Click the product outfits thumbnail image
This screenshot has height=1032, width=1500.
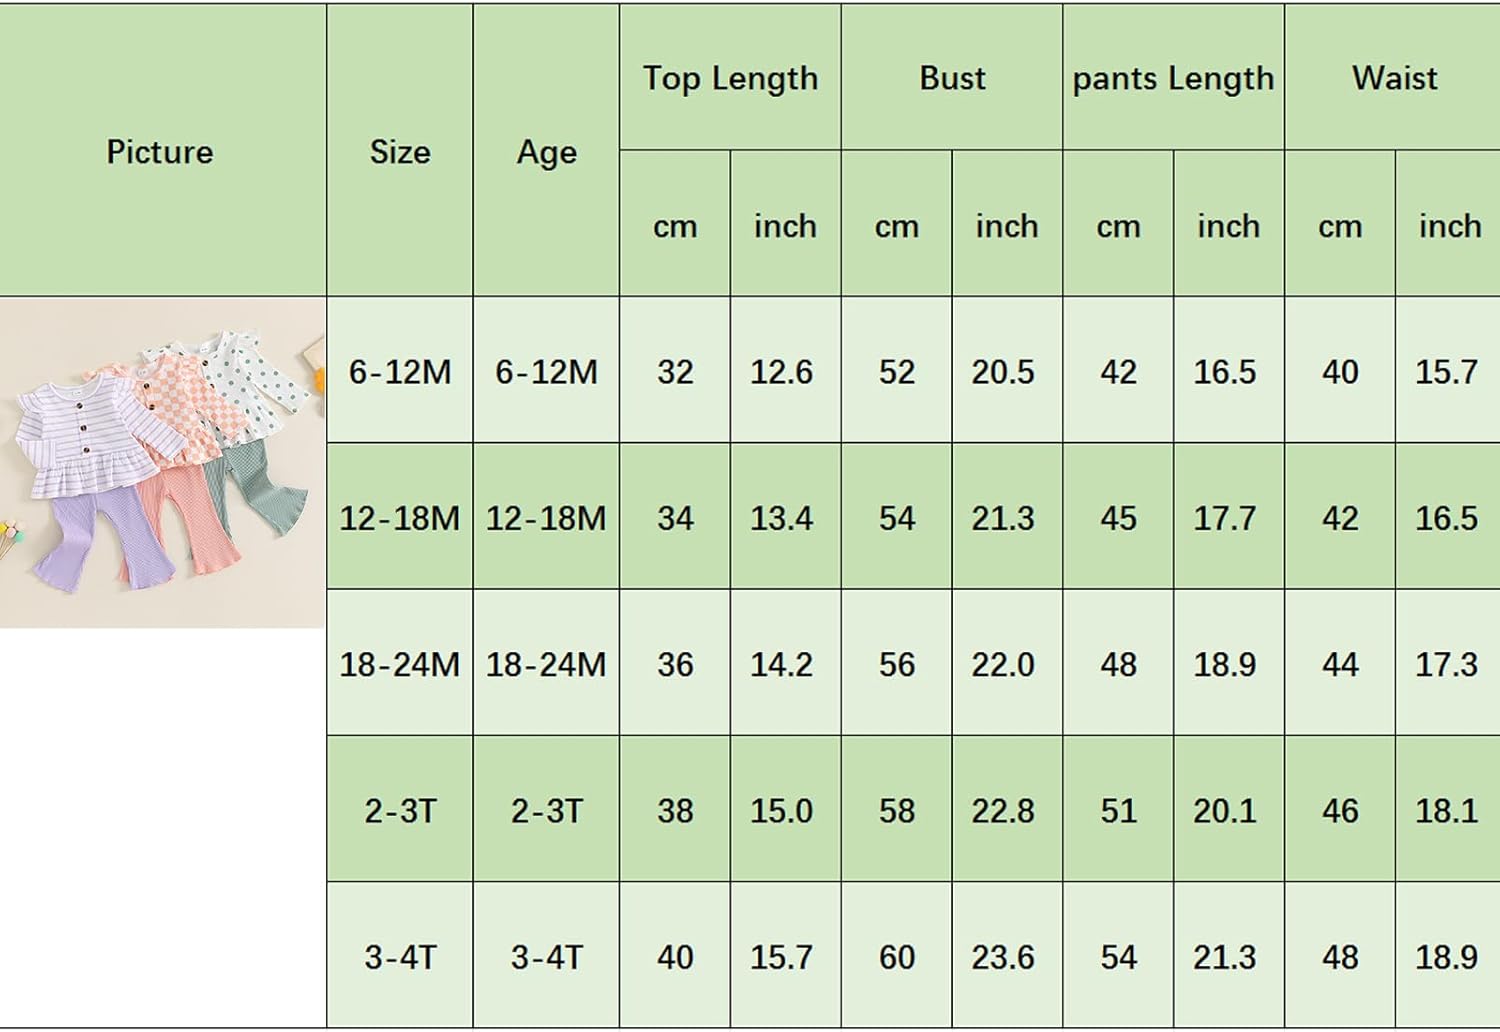[162, 462]
